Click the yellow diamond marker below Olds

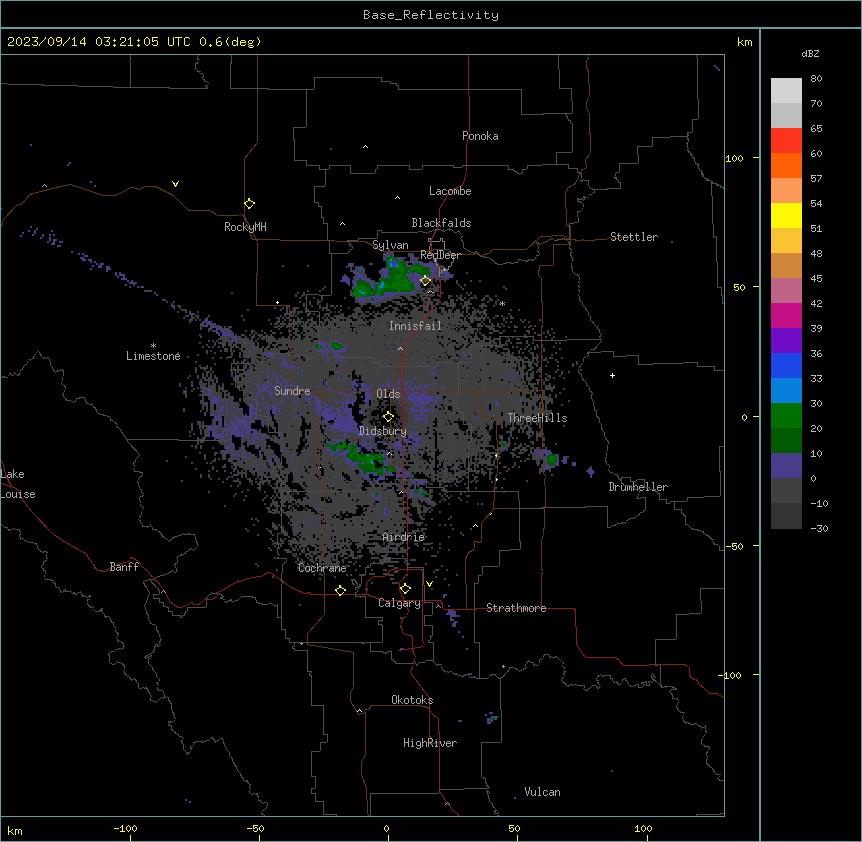point(388,417)
